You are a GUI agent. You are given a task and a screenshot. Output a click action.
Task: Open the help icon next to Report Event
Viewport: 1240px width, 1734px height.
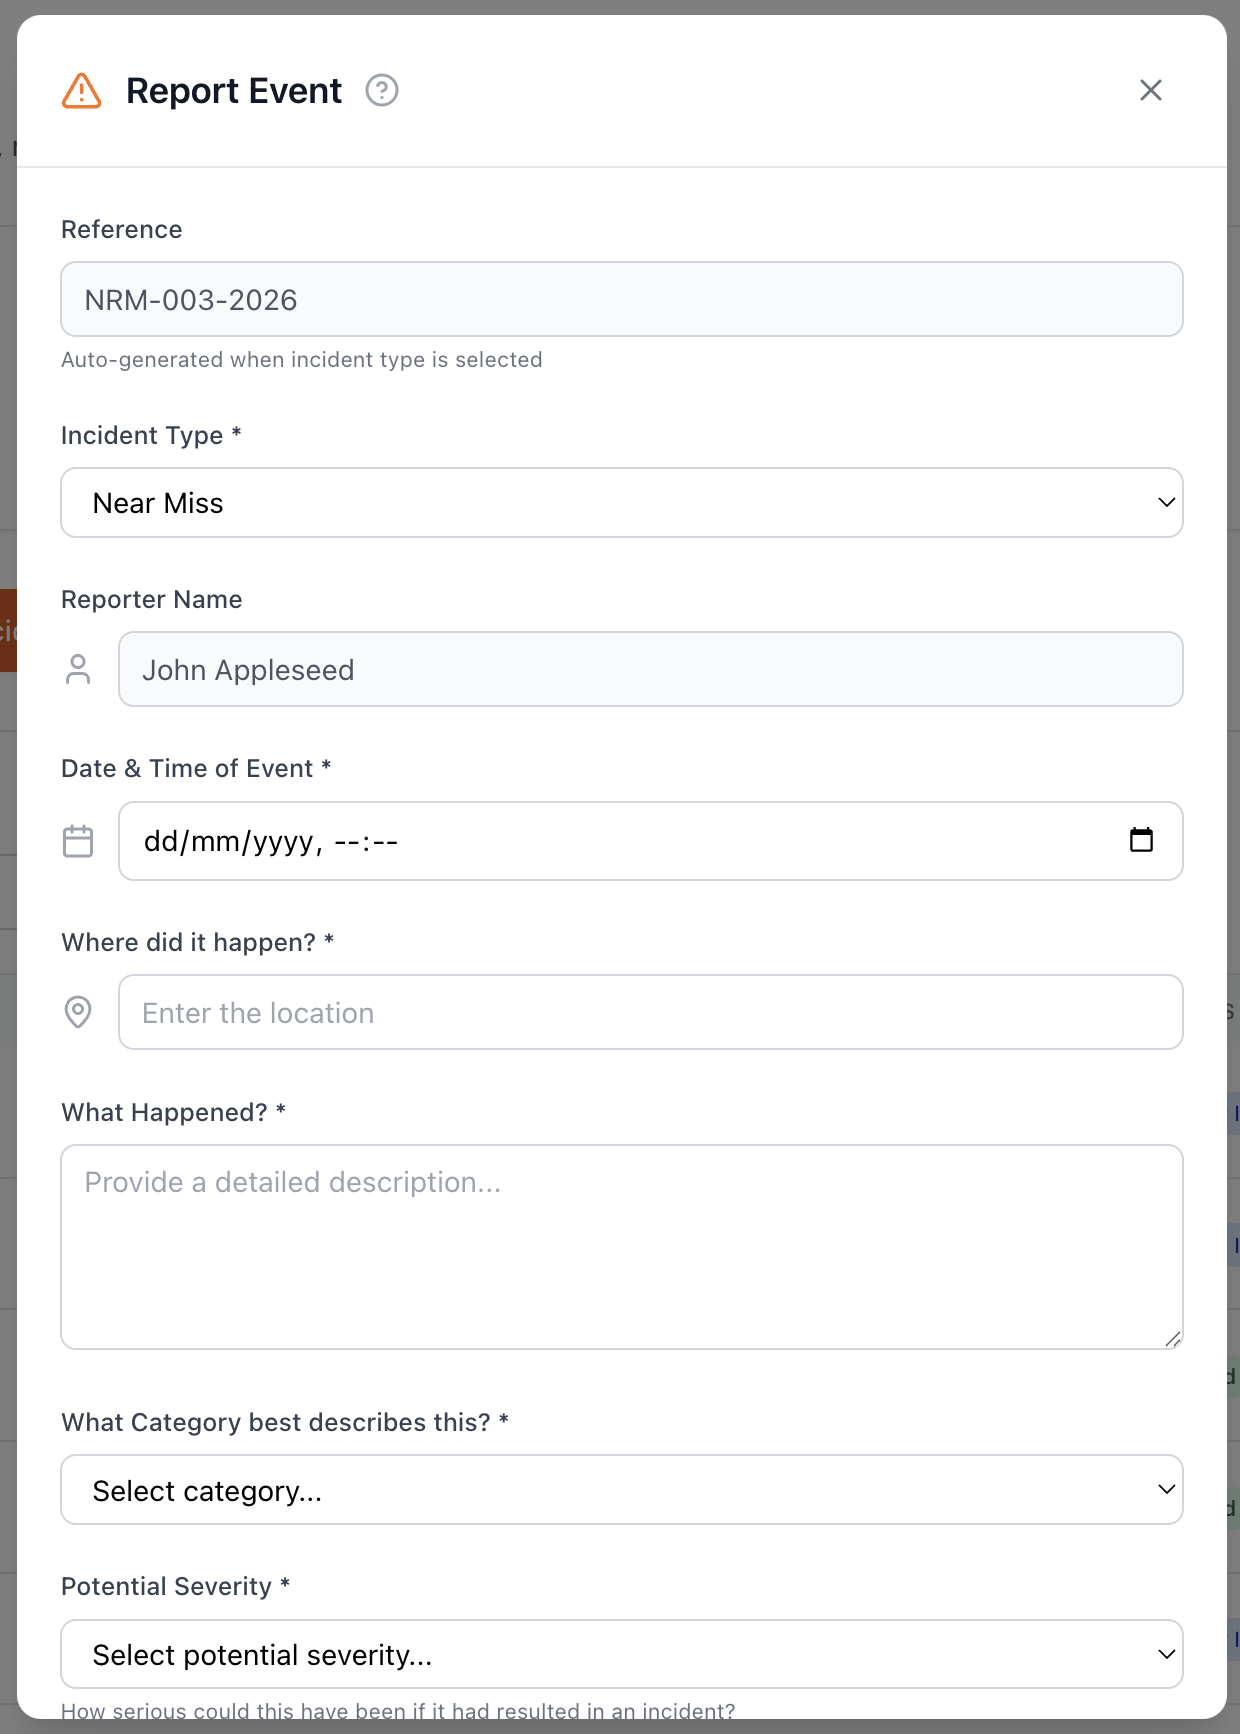point(382,90)
